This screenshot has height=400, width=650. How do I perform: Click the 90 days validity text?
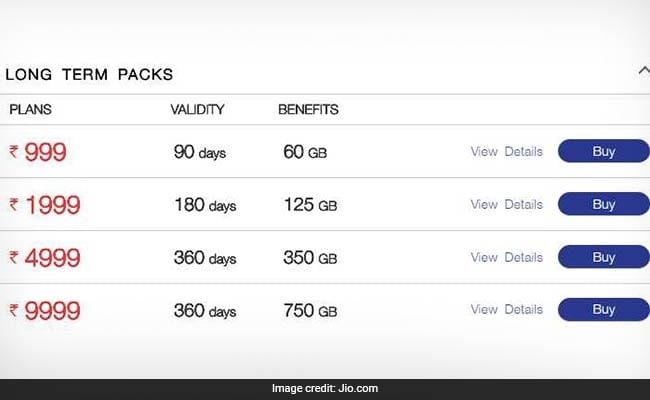(200, 153)
